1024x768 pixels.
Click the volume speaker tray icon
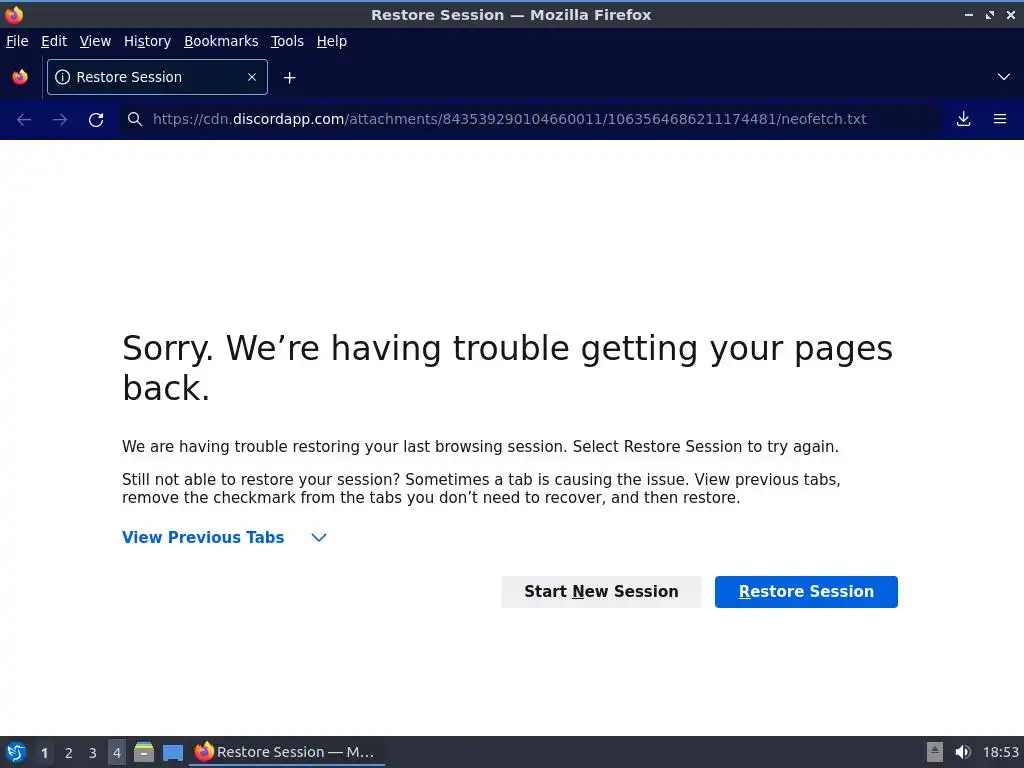pyautogui.click(x=963, y=752)
